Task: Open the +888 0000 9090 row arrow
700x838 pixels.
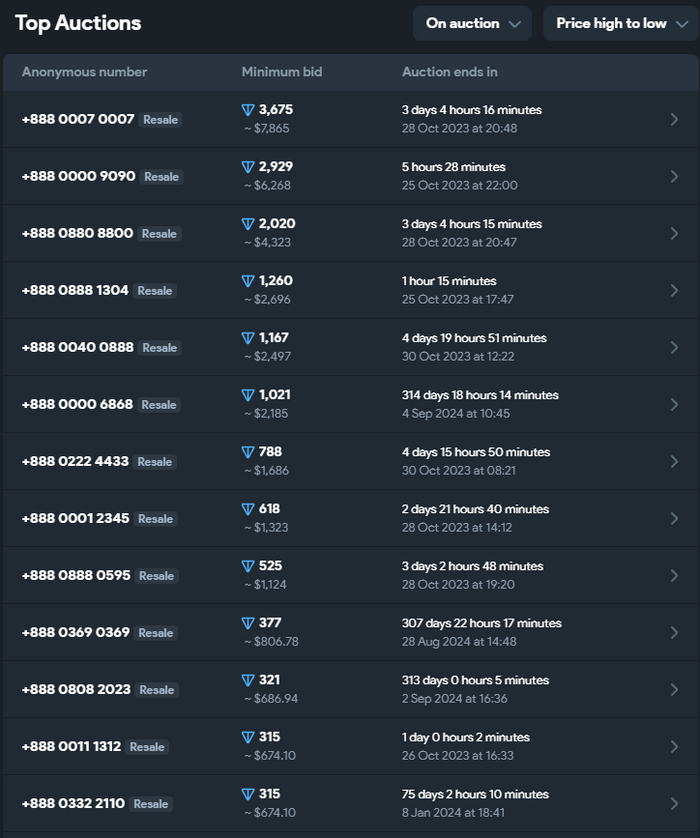Action: click(674, 176)
